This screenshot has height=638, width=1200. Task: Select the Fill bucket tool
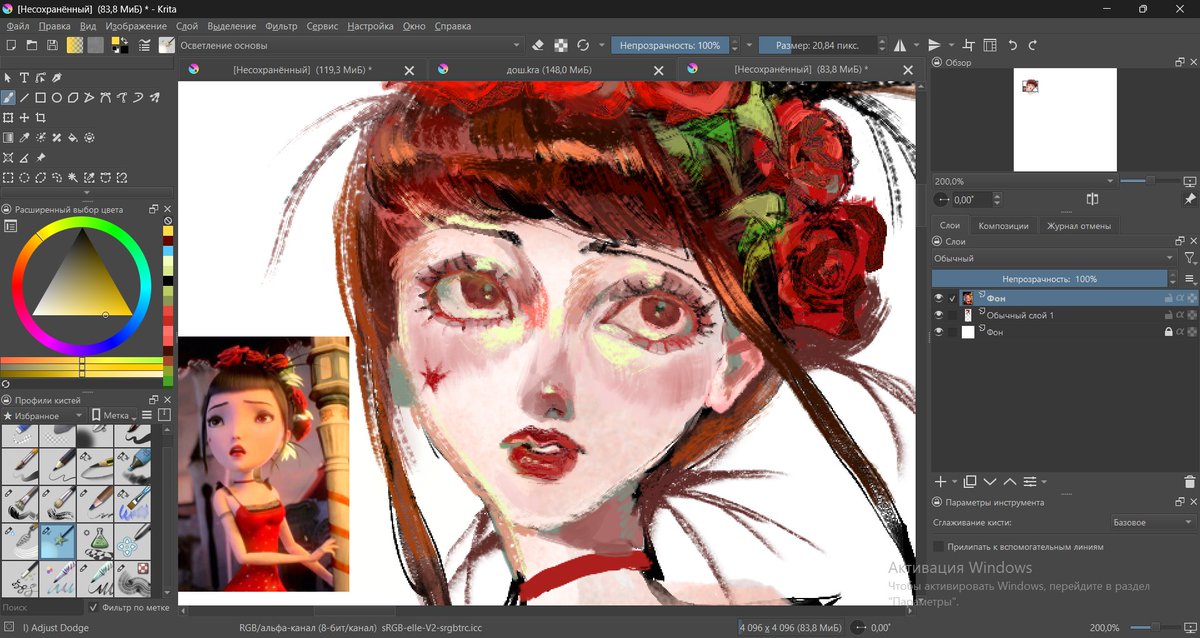(x=73, y=138)
